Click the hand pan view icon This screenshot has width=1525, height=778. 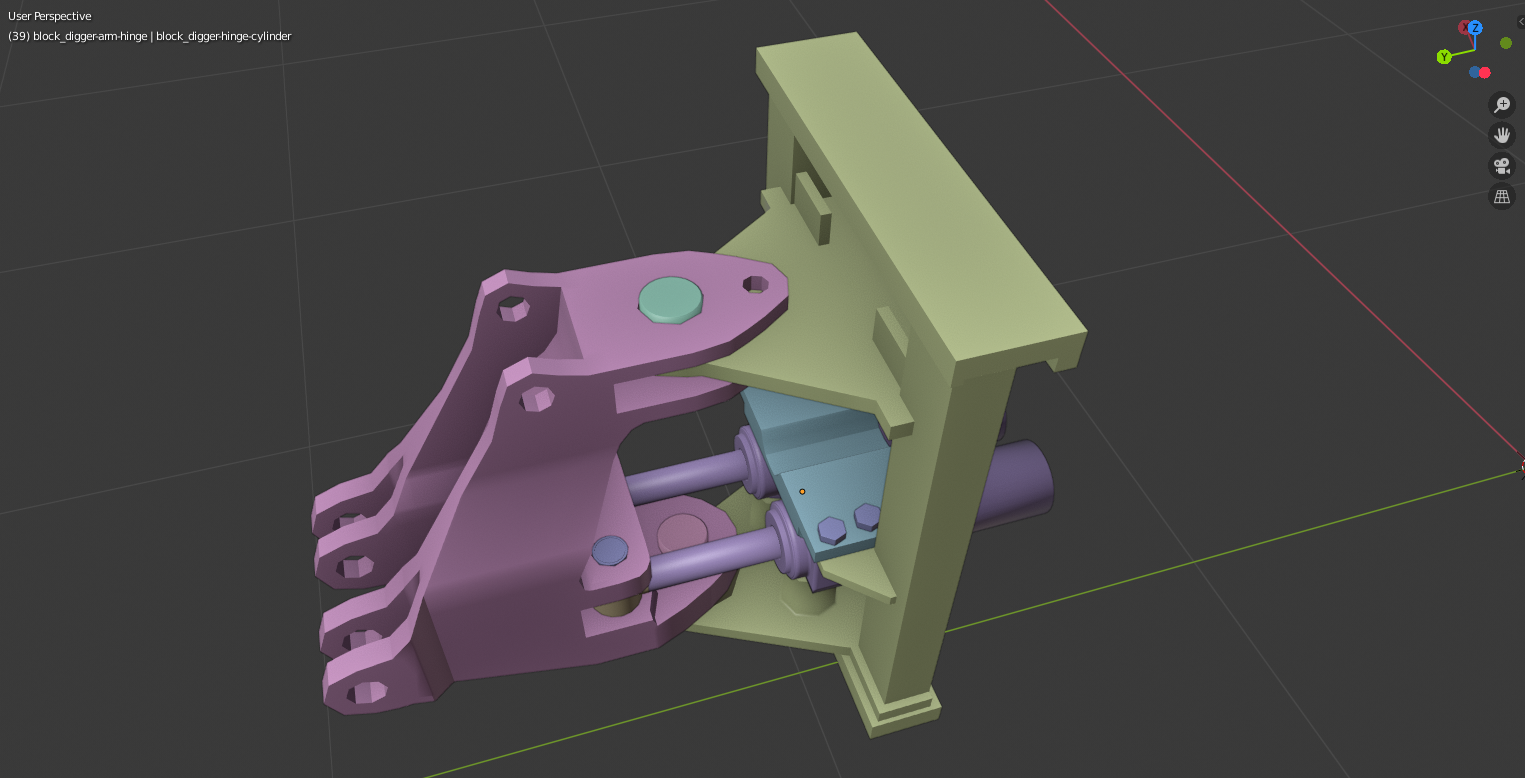click(1501, 135)
